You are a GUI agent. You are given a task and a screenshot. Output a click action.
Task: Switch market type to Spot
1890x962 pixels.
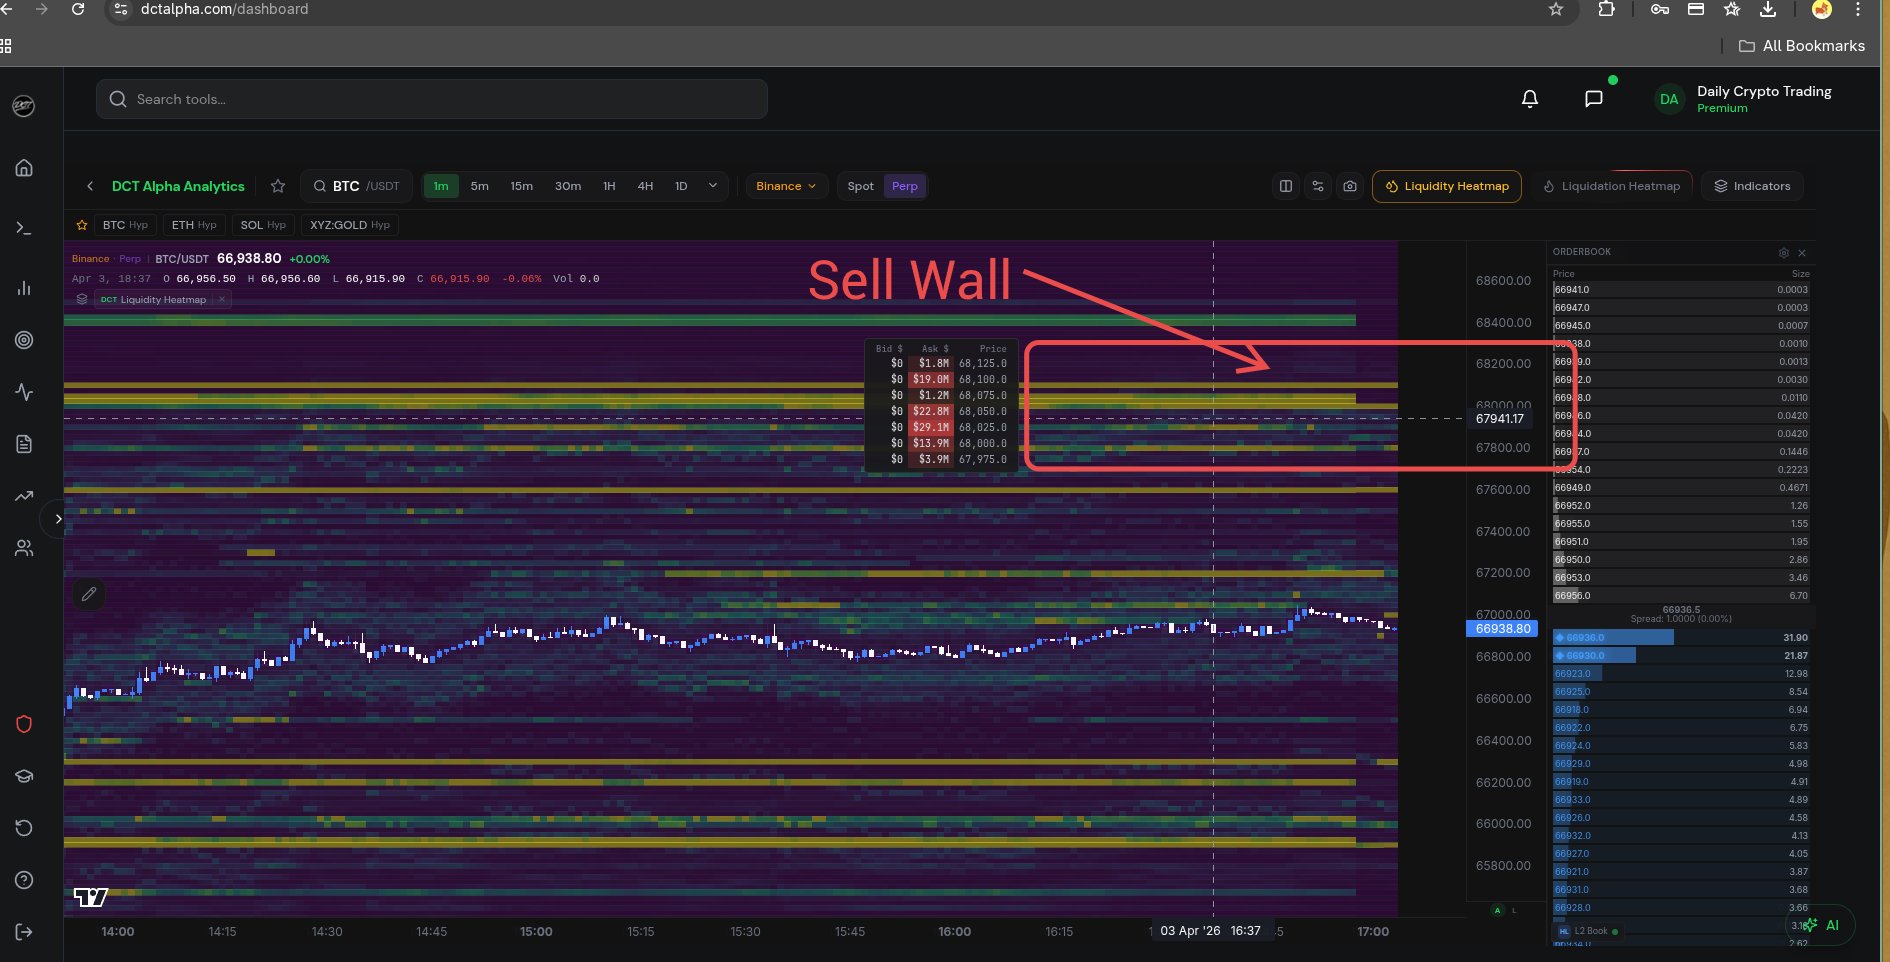pyautogui.click(x=860, y=186)
